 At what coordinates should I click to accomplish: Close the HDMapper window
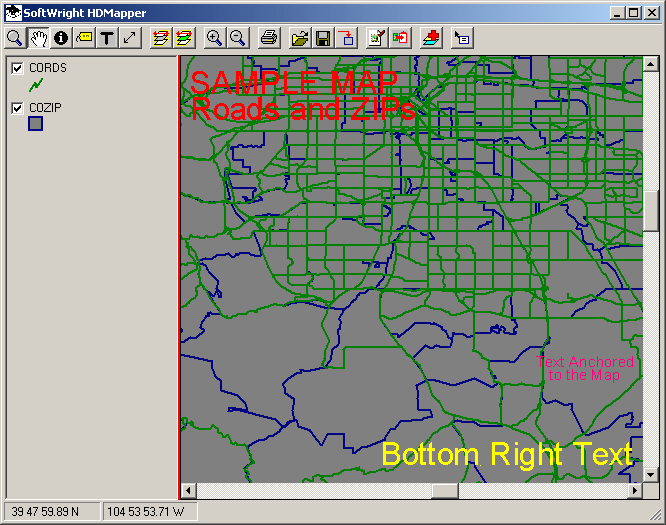tap(652, 13)
